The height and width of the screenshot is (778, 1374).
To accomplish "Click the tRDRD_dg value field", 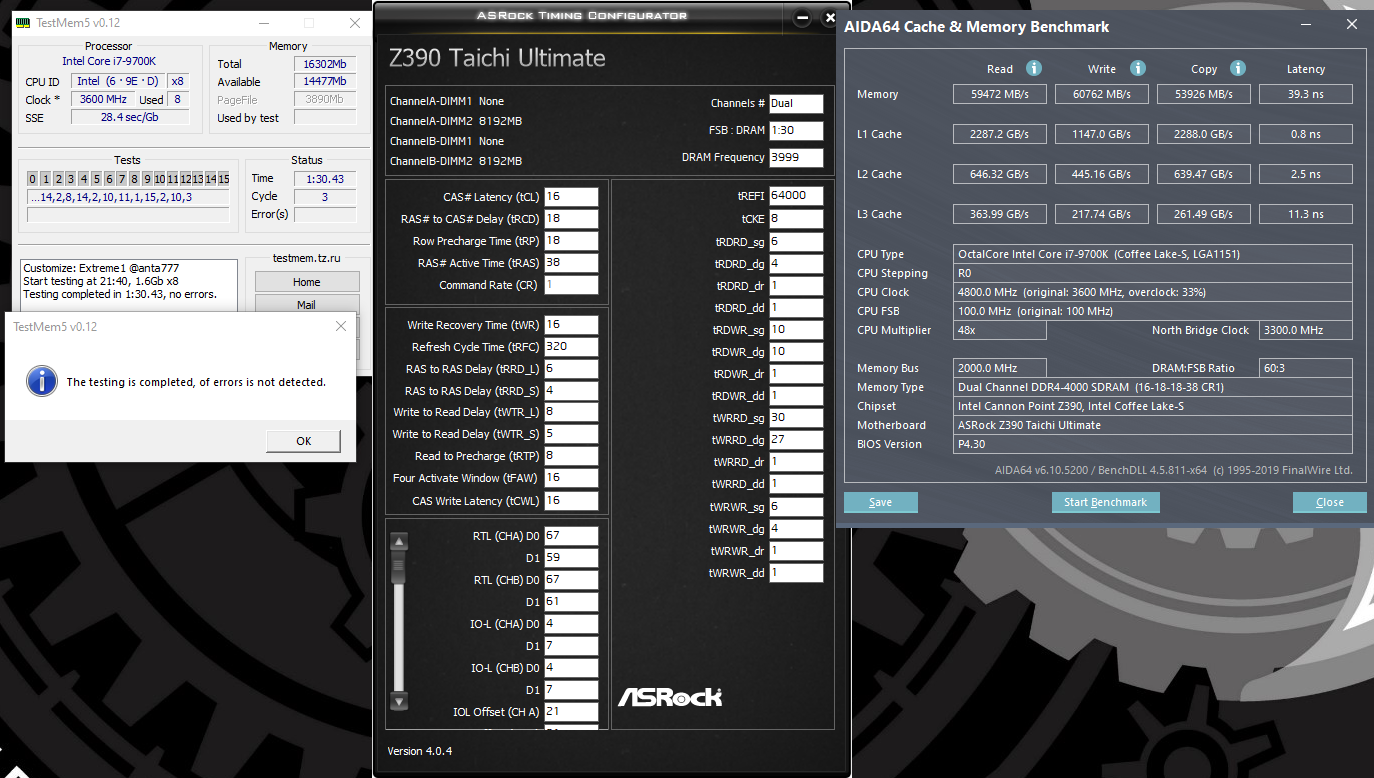I will coord(796,264).
